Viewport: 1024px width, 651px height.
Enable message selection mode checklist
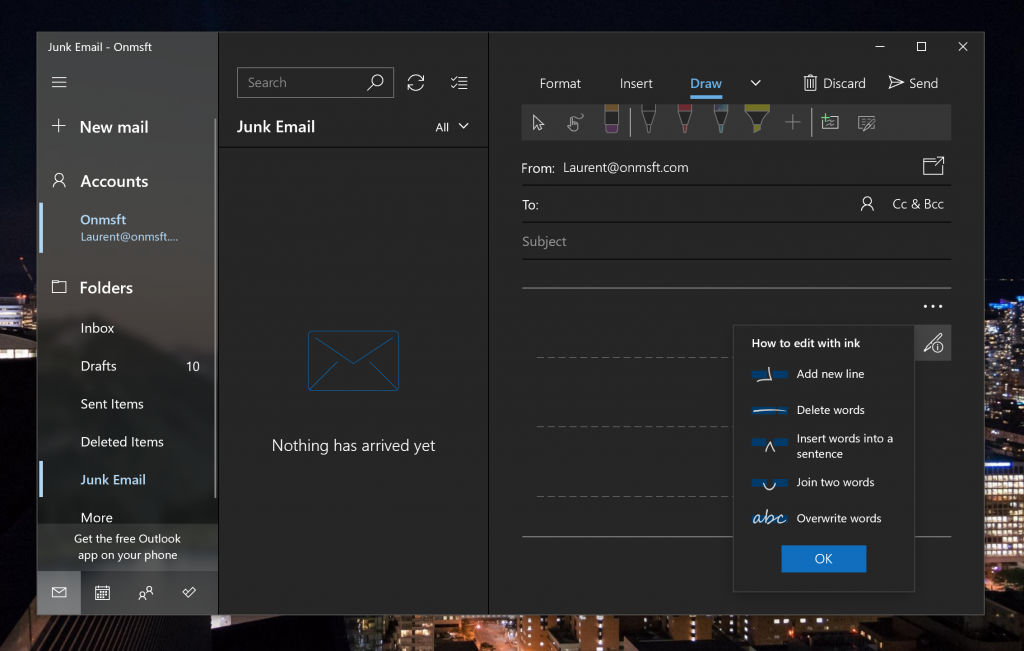459,83
